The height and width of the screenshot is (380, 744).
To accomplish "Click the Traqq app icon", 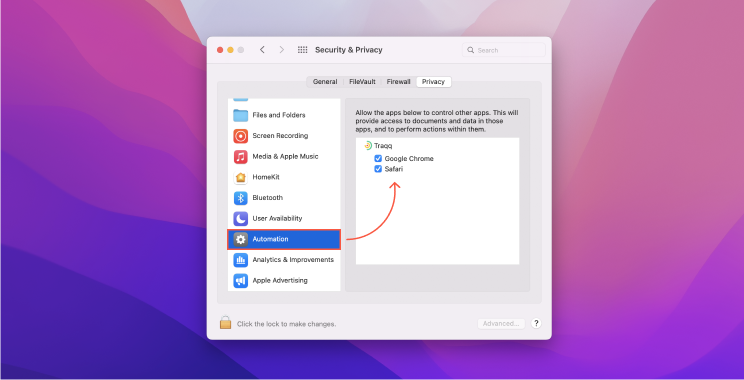I will 368,146.
